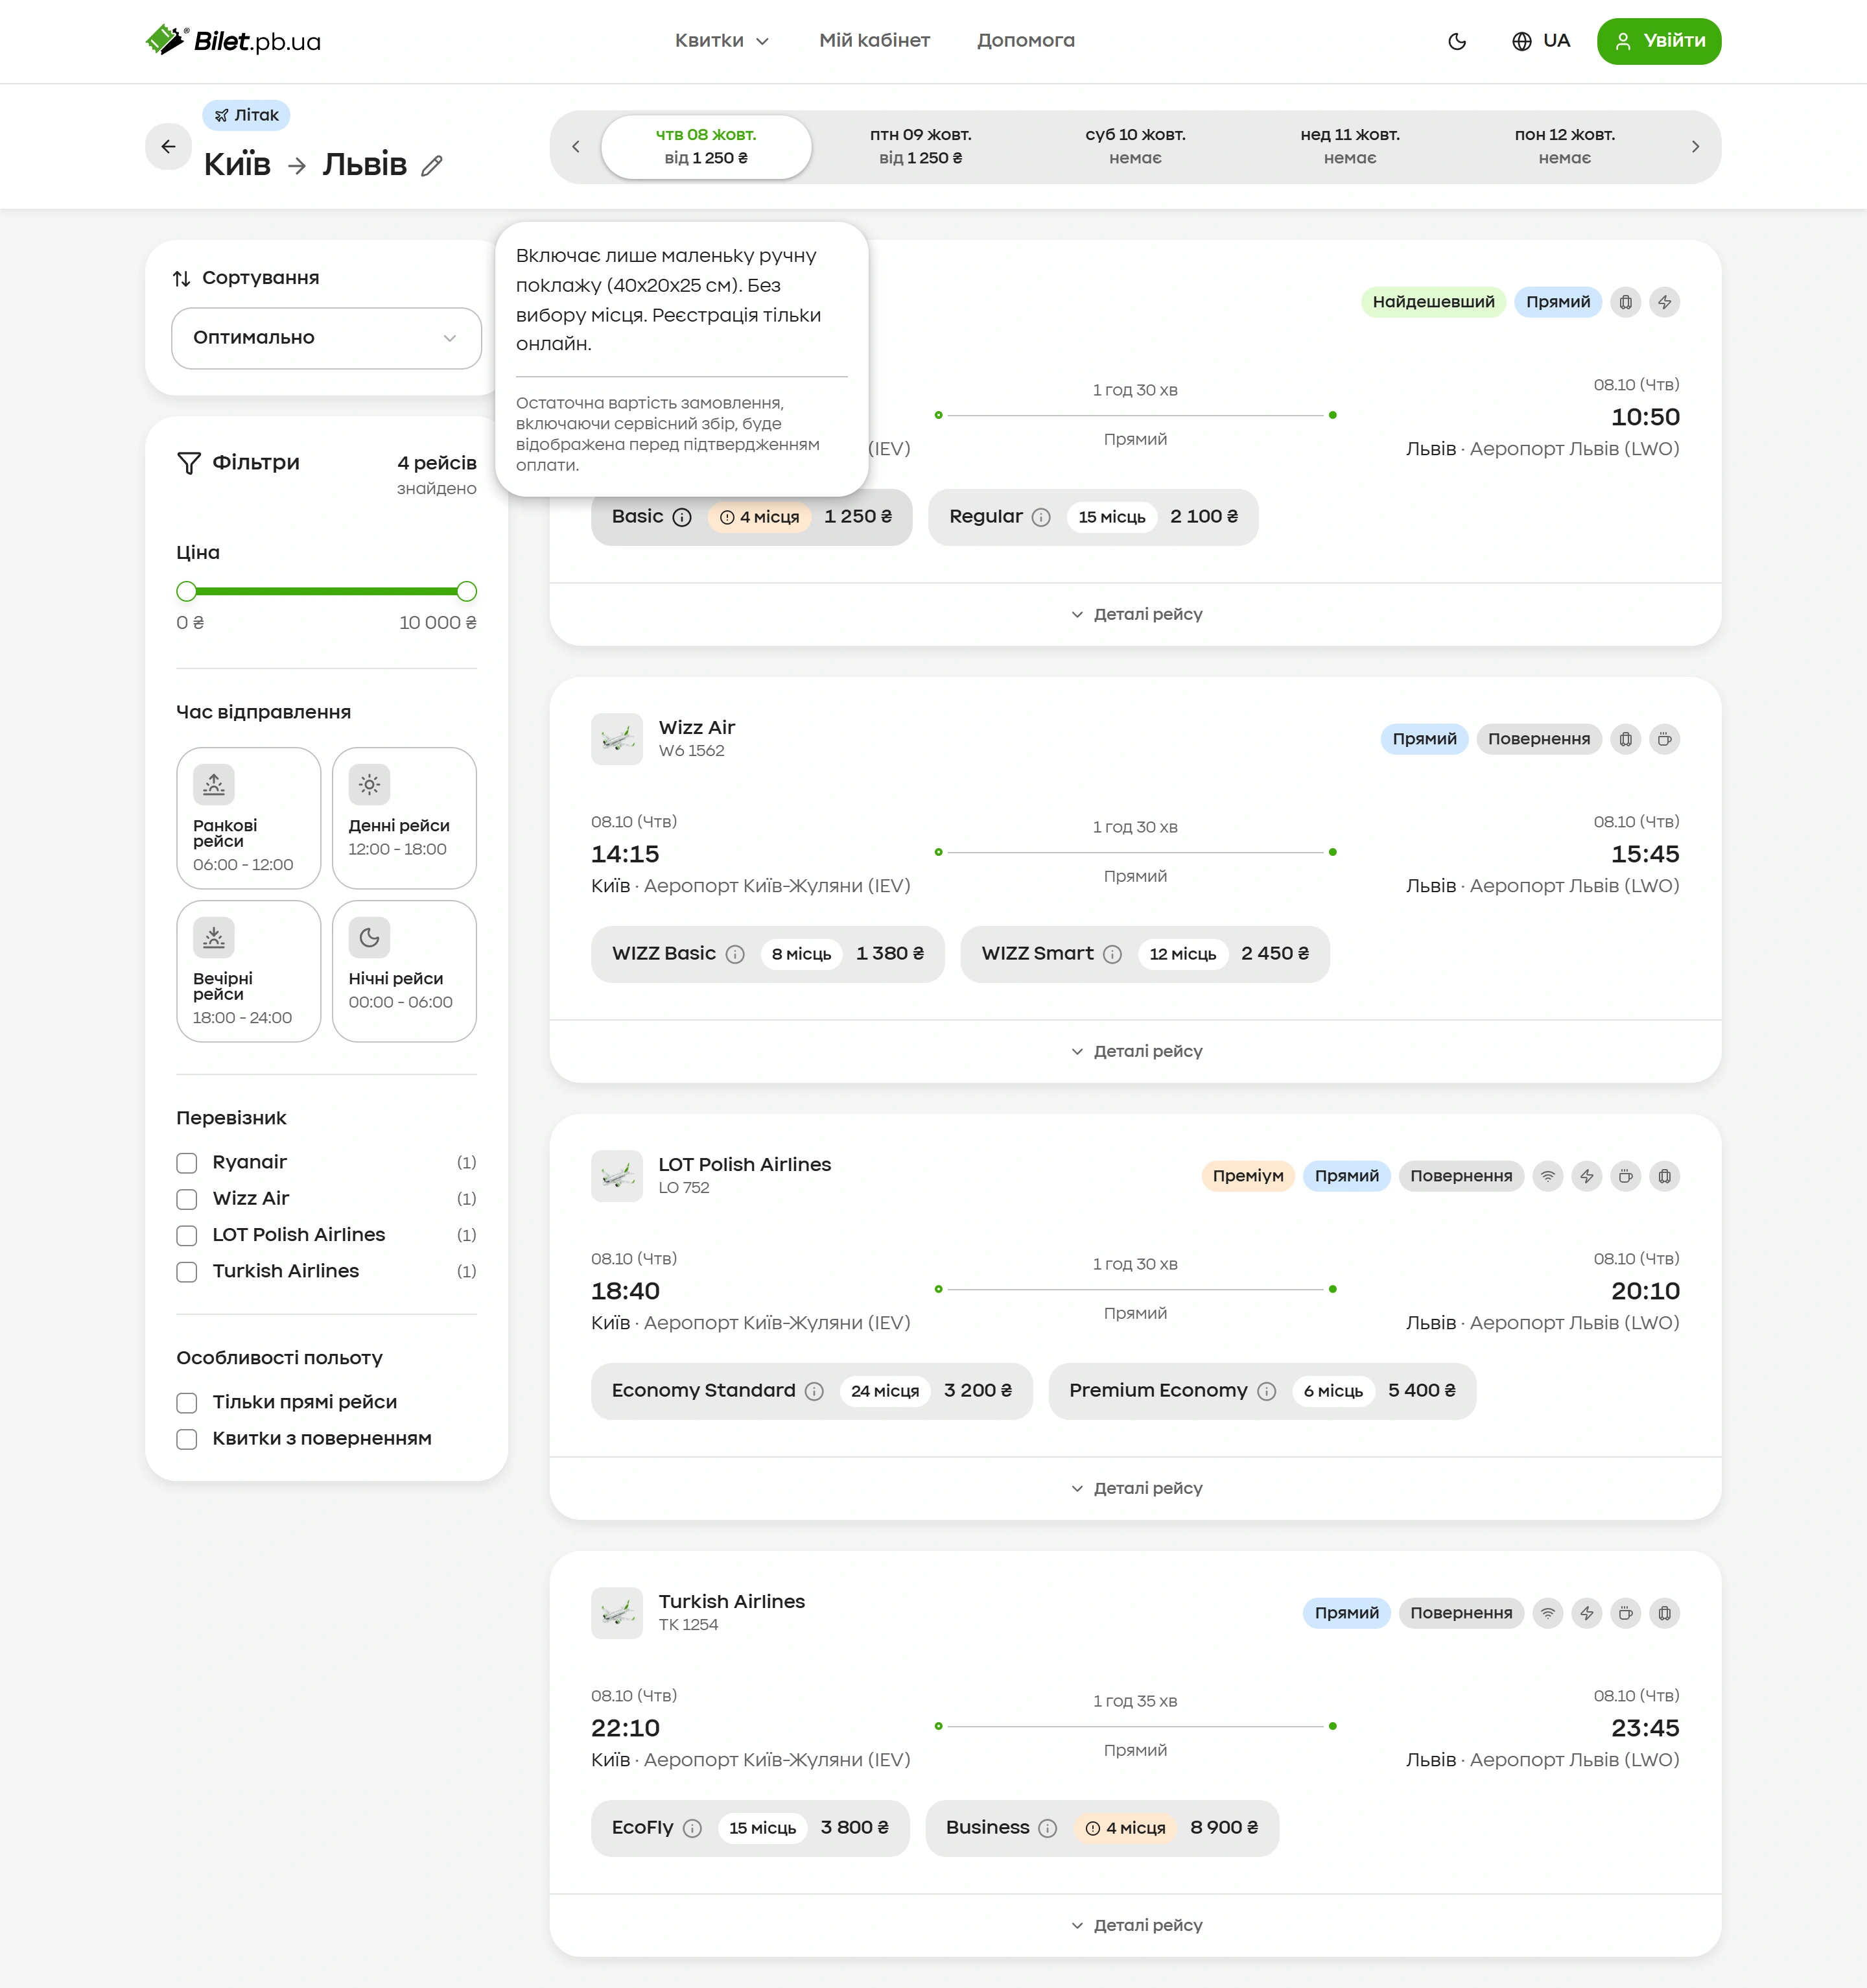Click info icon next to Economy Standard
The image size is (1867, 1988).
[814, 1391]
